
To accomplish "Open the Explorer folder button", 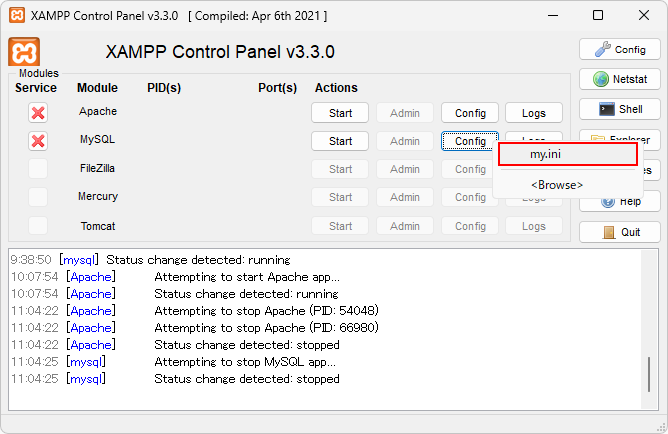I will pyautogui.click(x=620, y=140).
